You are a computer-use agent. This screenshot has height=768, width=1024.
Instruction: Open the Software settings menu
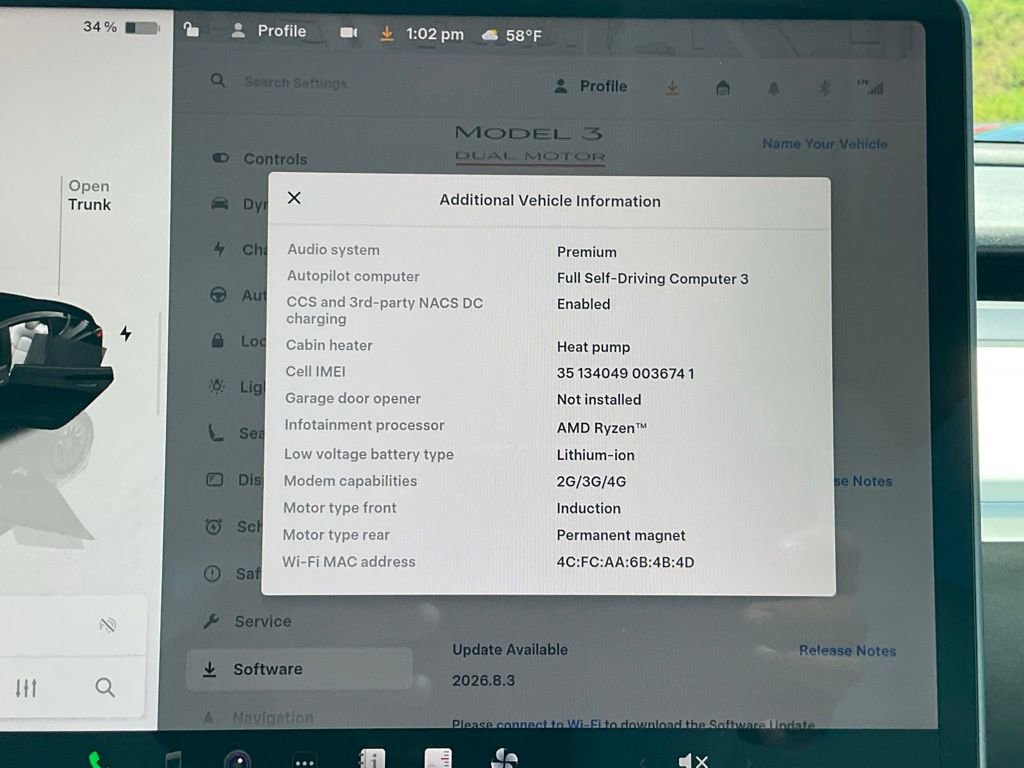point(267,669)
